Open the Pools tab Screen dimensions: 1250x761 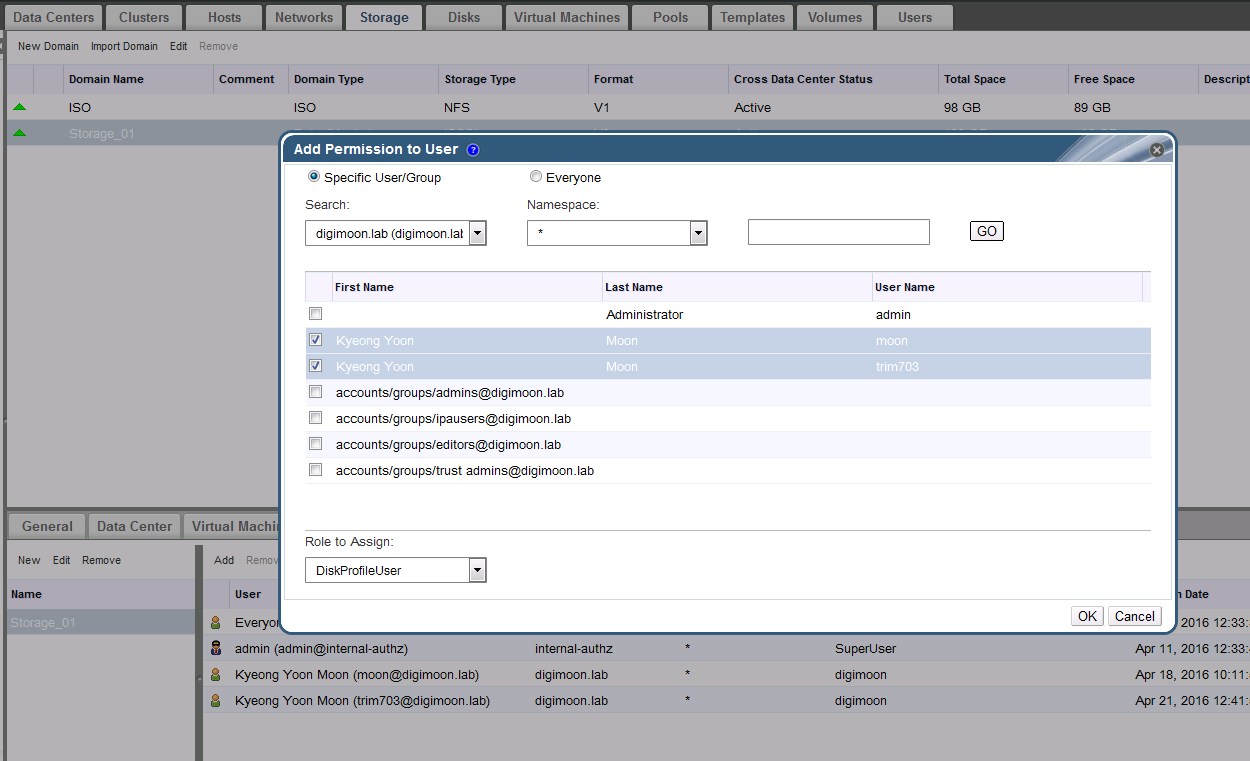click(671, 17)
